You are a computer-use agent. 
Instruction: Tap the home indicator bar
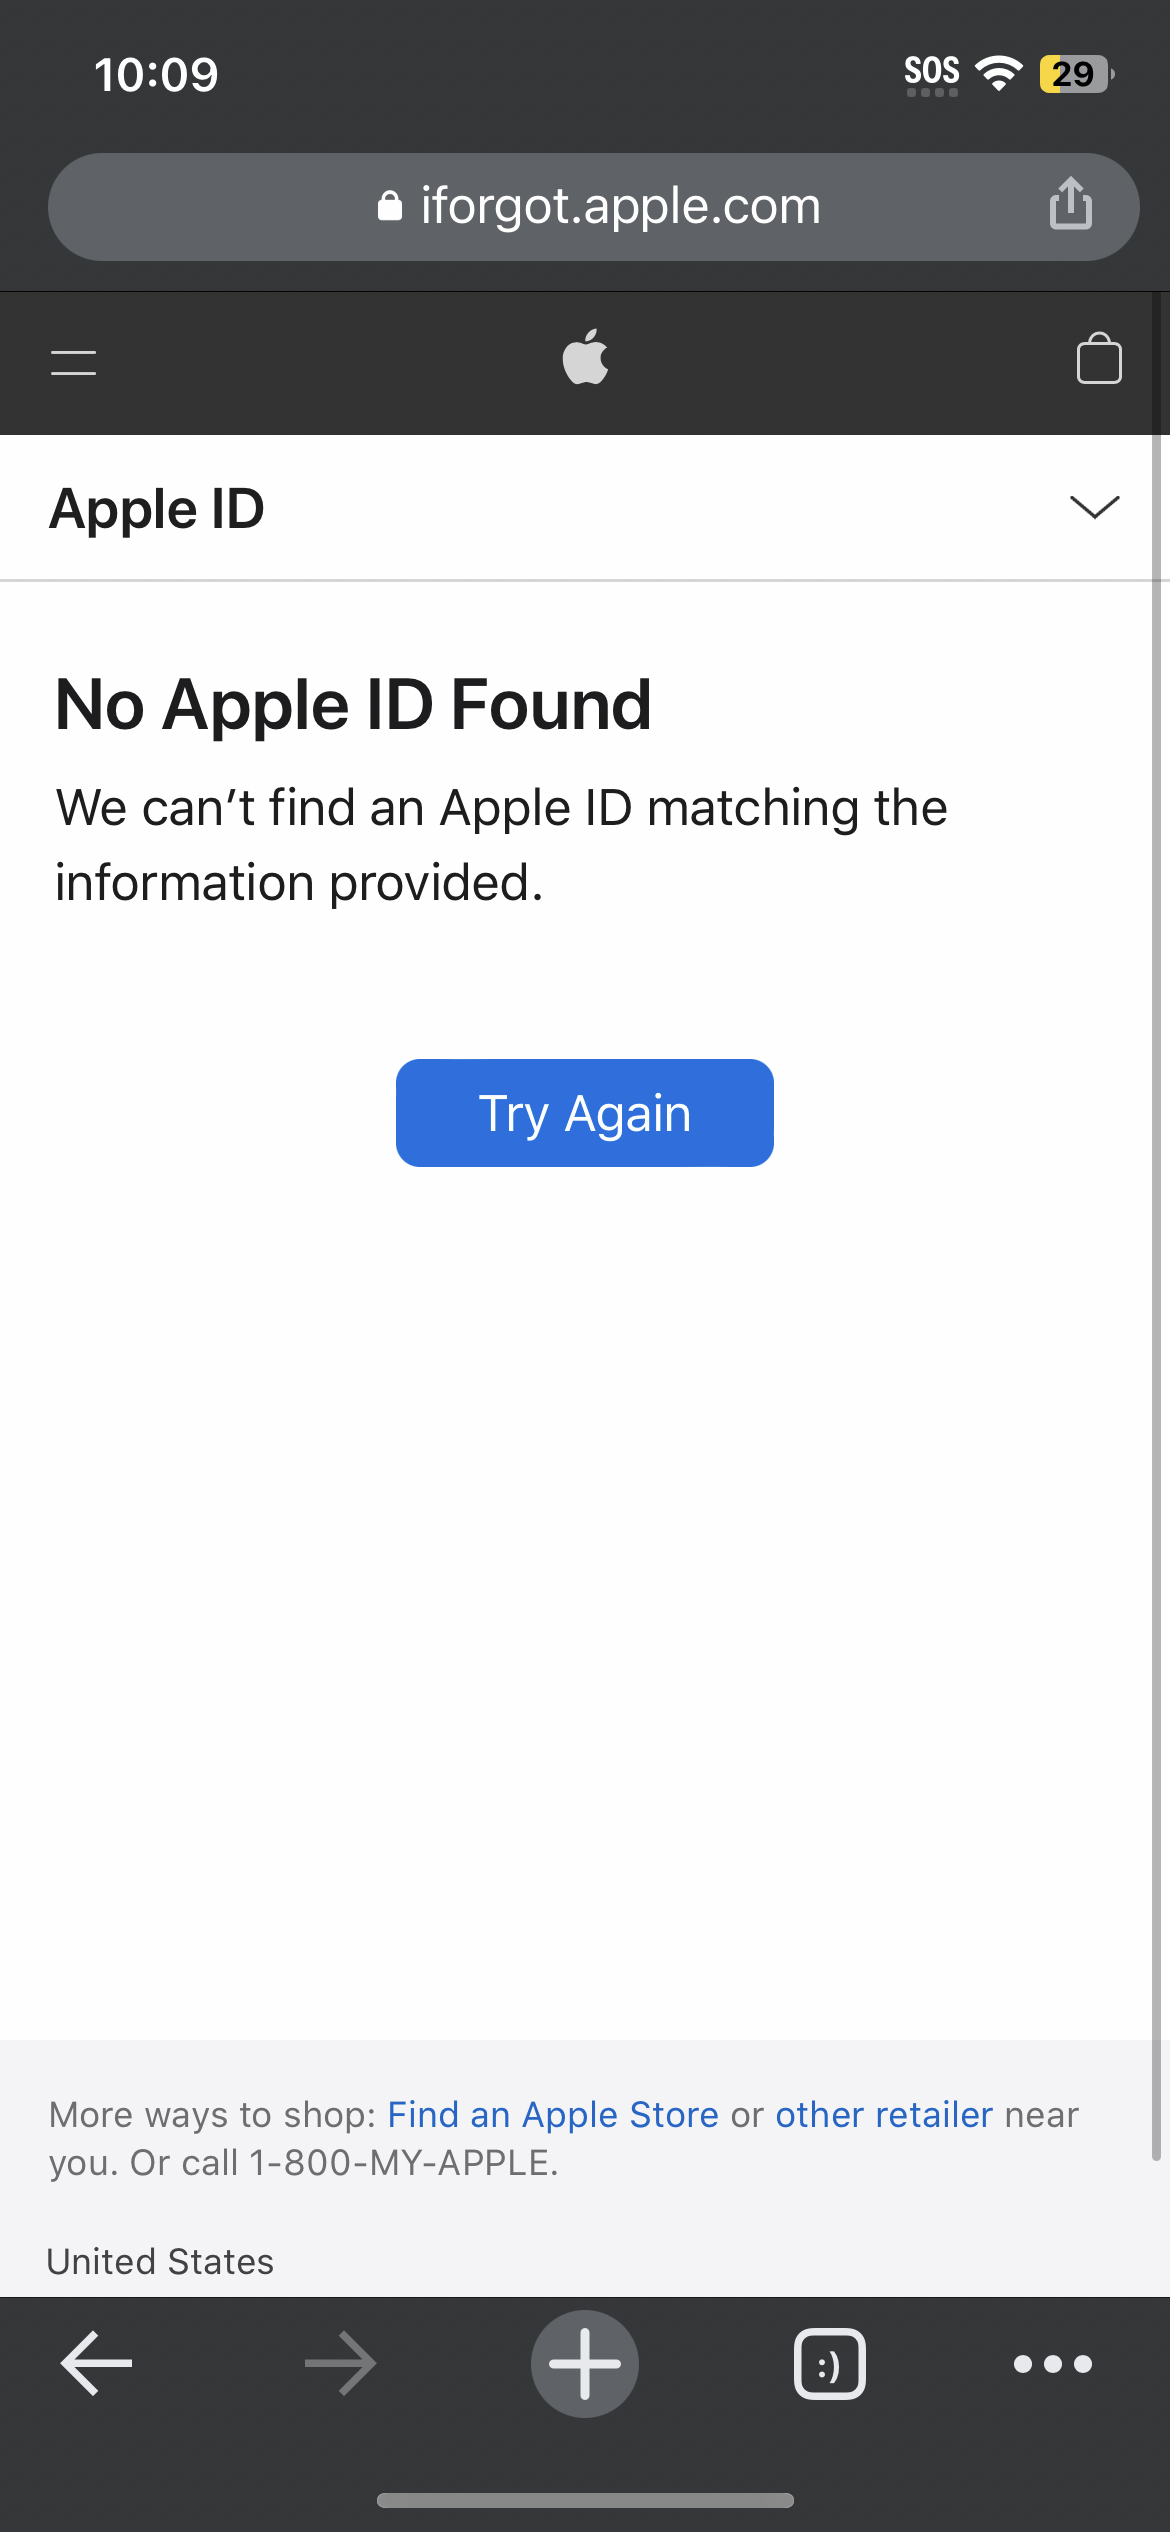[585, 2500]
